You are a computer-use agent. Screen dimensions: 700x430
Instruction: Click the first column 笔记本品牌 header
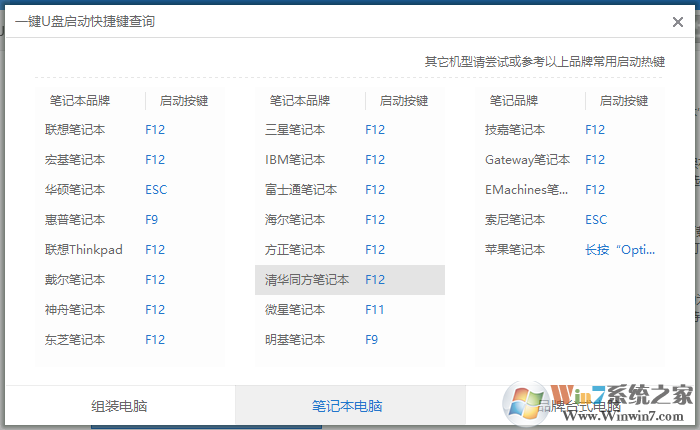[80, 100]
